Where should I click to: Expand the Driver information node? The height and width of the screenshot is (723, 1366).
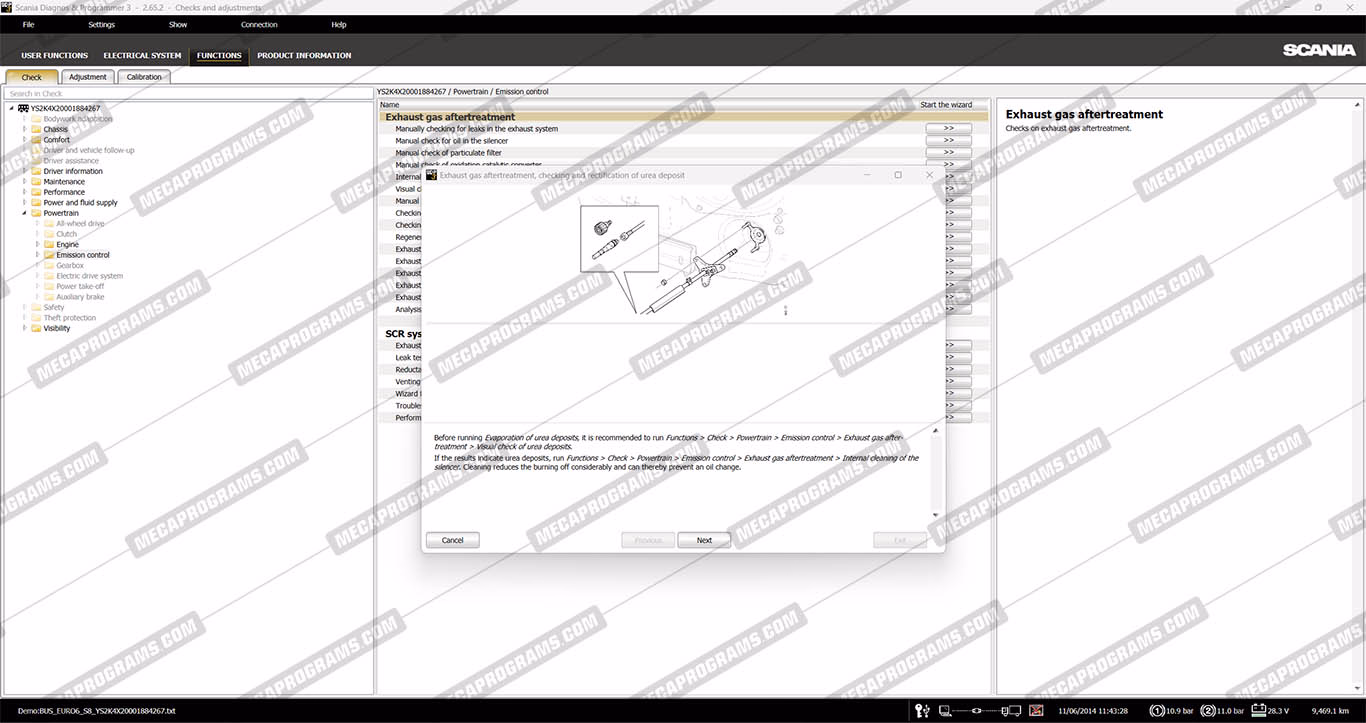(x=25, y=171)
